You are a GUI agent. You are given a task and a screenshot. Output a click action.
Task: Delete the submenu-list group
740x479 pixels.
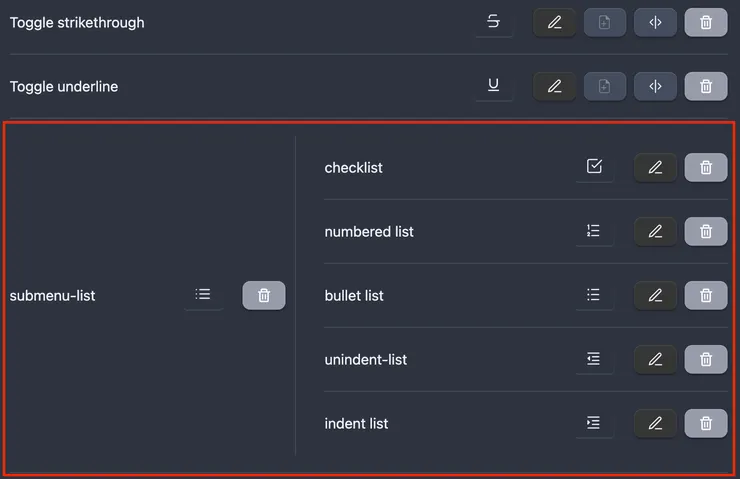coord(264,295)
